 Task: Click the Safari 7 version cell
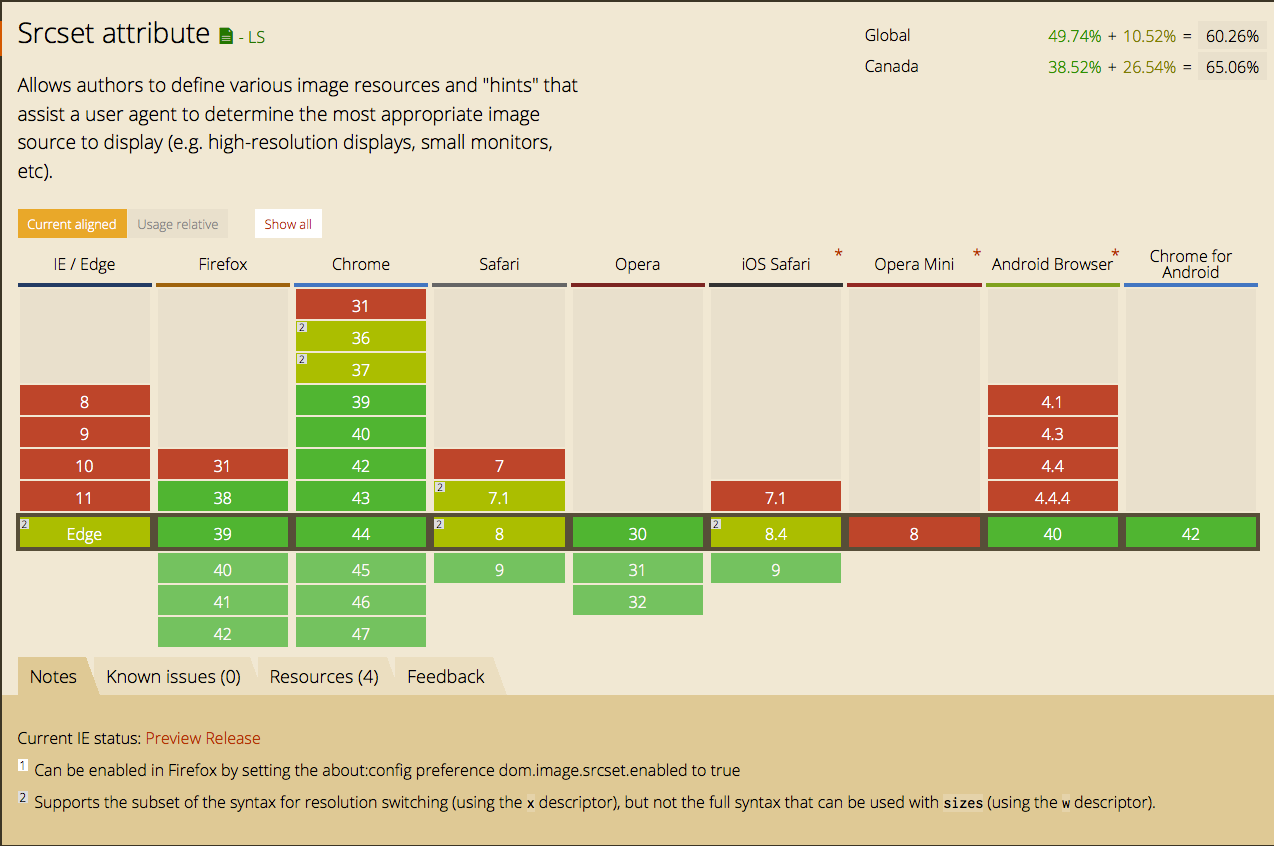click(x=499, y=465)
